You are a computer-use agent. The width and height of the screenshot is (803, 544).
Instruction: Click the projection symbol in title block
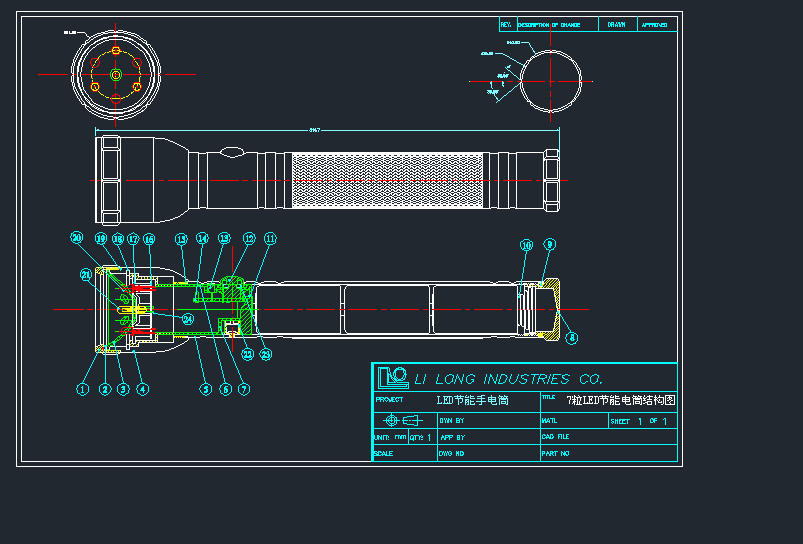(x=404, y=421)
